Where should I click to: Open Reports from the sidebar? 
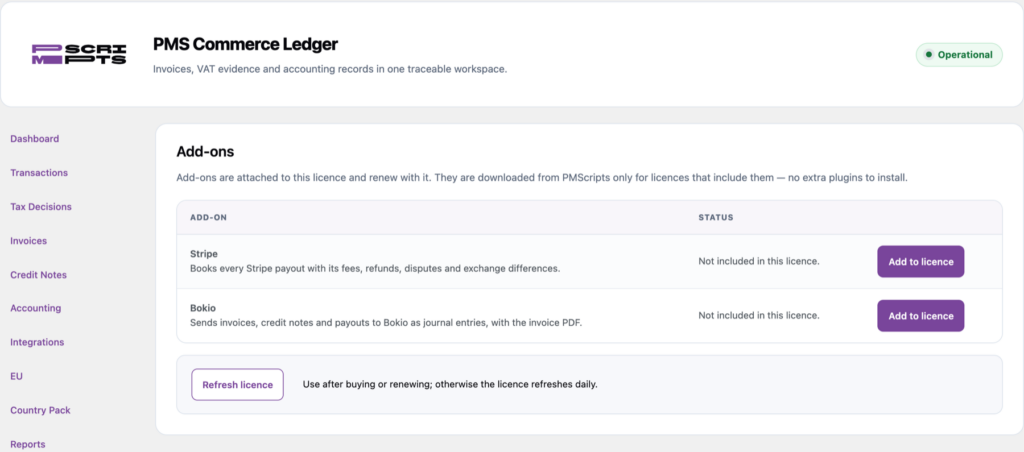pos(28,444)
